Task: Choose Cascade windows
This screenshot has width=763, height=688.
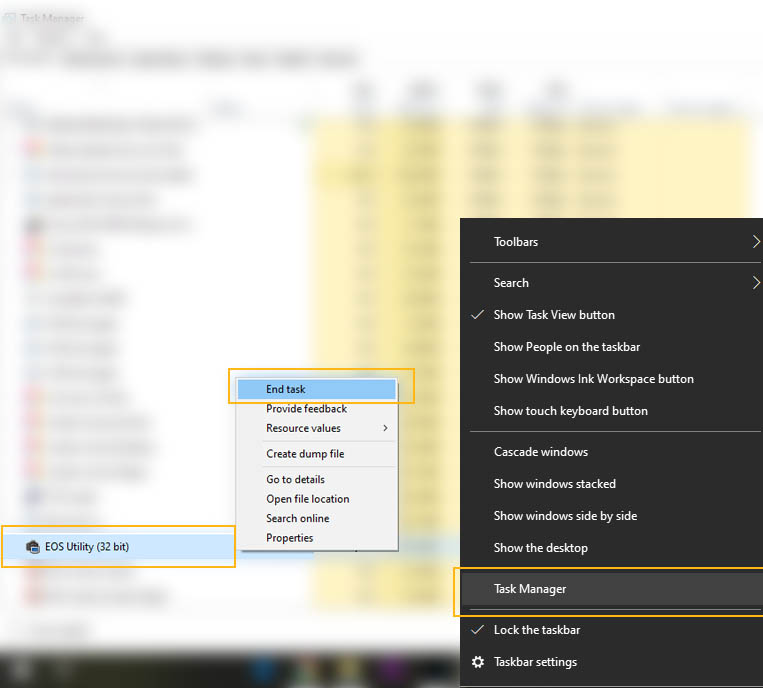Action: pos(612,452)
